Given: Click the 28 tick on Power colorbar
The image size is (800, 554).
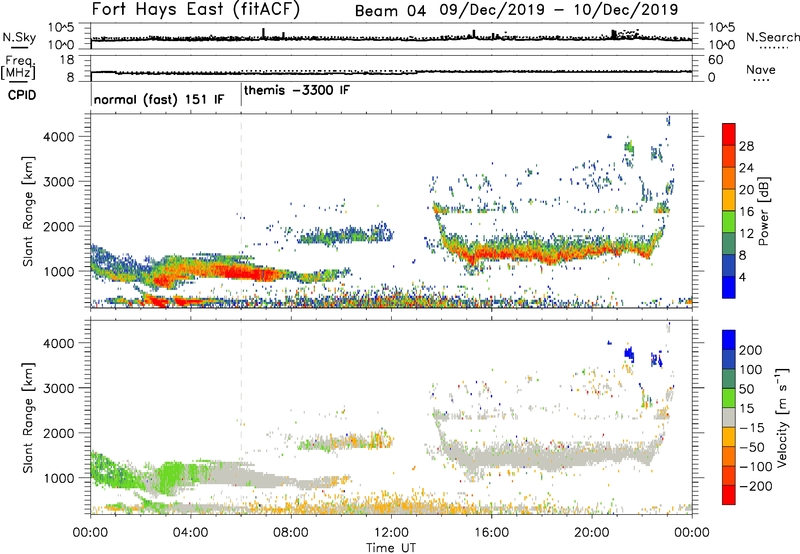Looking at the screenshot, I should (x=746, y=146).
